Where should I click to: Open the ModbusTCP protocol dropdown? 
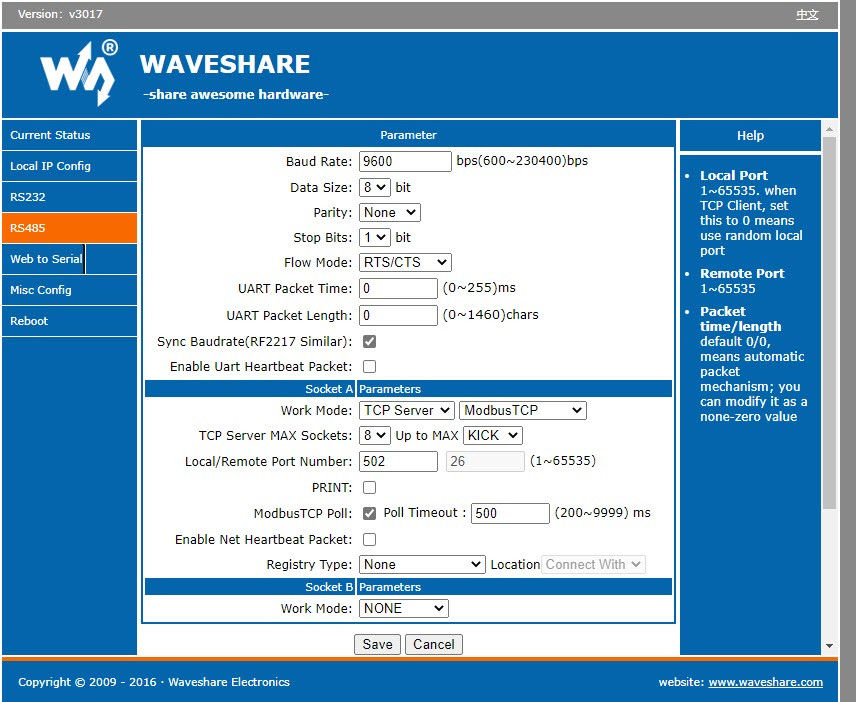(522, 410)
